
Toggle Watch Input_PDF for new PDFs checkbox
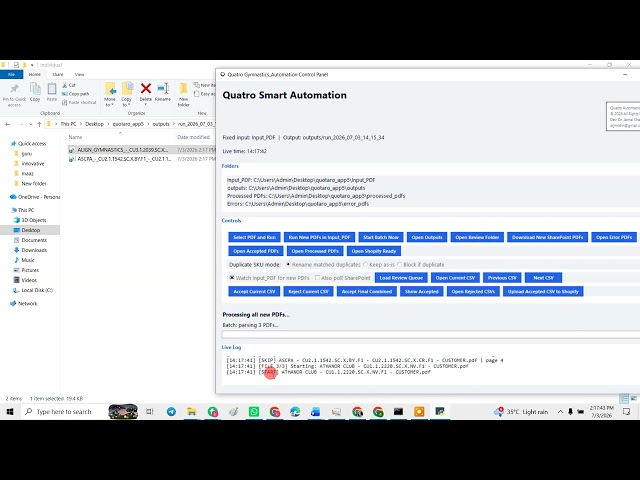coord(232,278)
